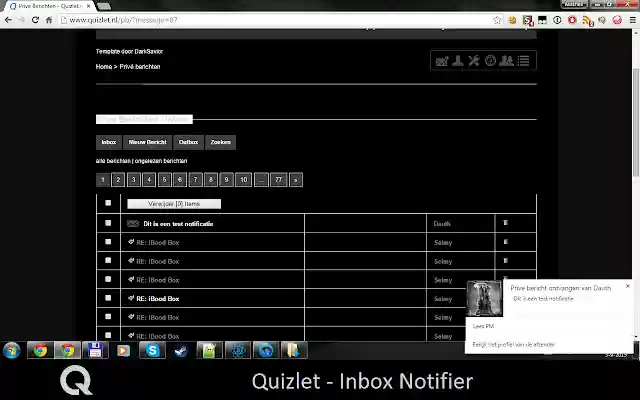Click the red circular extension icon
The height and width of the screenshot is (400, 640).
(572, 20)
